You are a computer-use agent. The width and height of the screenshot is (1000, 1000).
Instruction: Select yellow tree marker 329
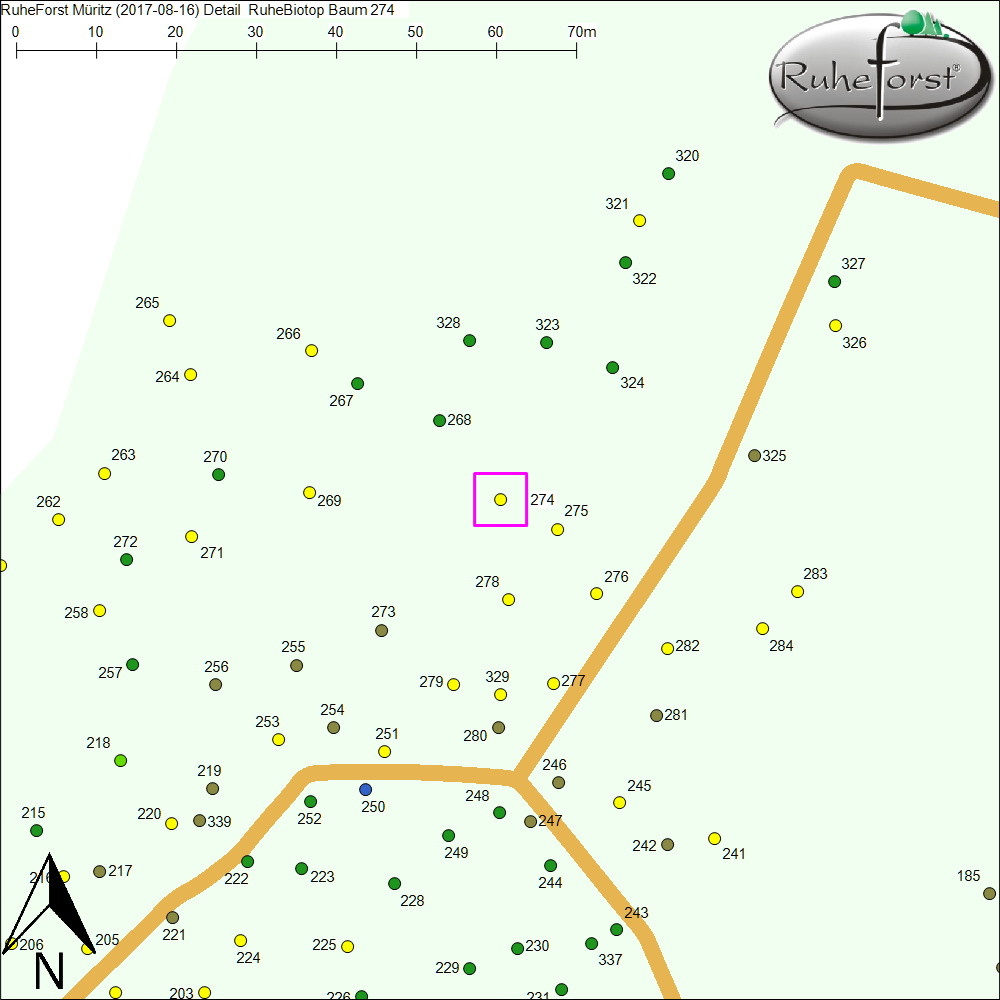(501, 695)
